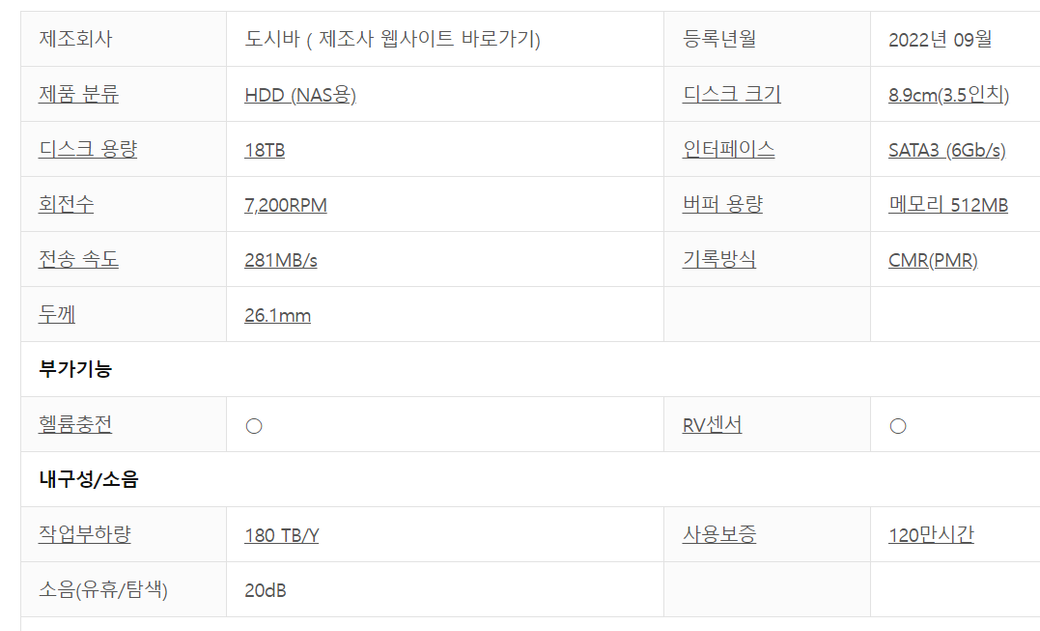The height and width of the screenshot is (631, 1040).
Task: Open the 8.9cm(3.5인치) value link
Action: pos(948,95)
